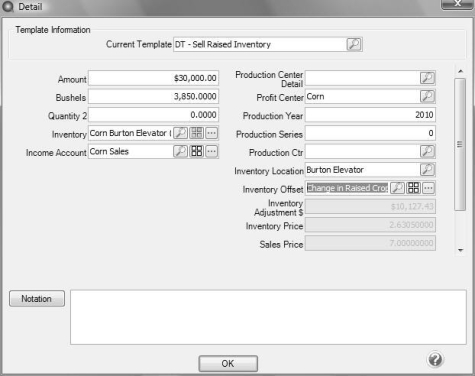Open Inventory field grid icon
This screenshot has height=376, width=475.
pos(196,133)
